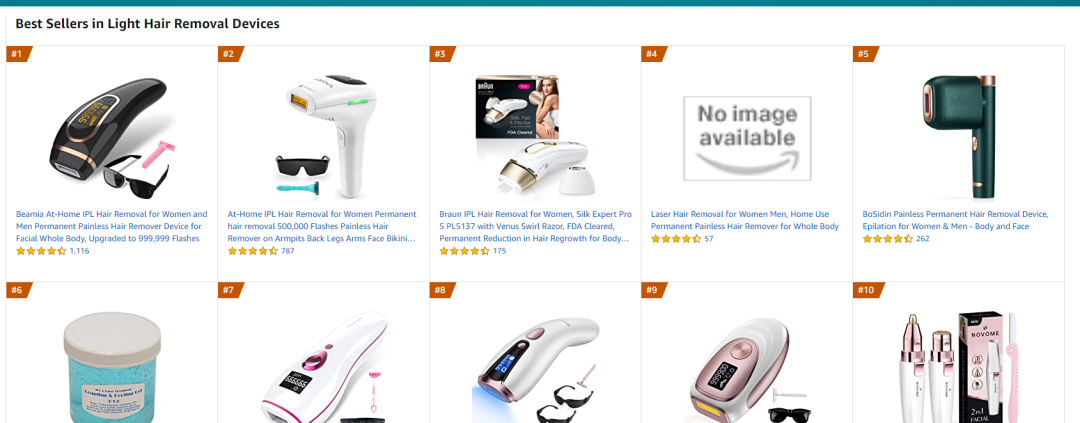
Task: Open the BoSidin Painless Permanent Hair Removal link
Action: 955,220
